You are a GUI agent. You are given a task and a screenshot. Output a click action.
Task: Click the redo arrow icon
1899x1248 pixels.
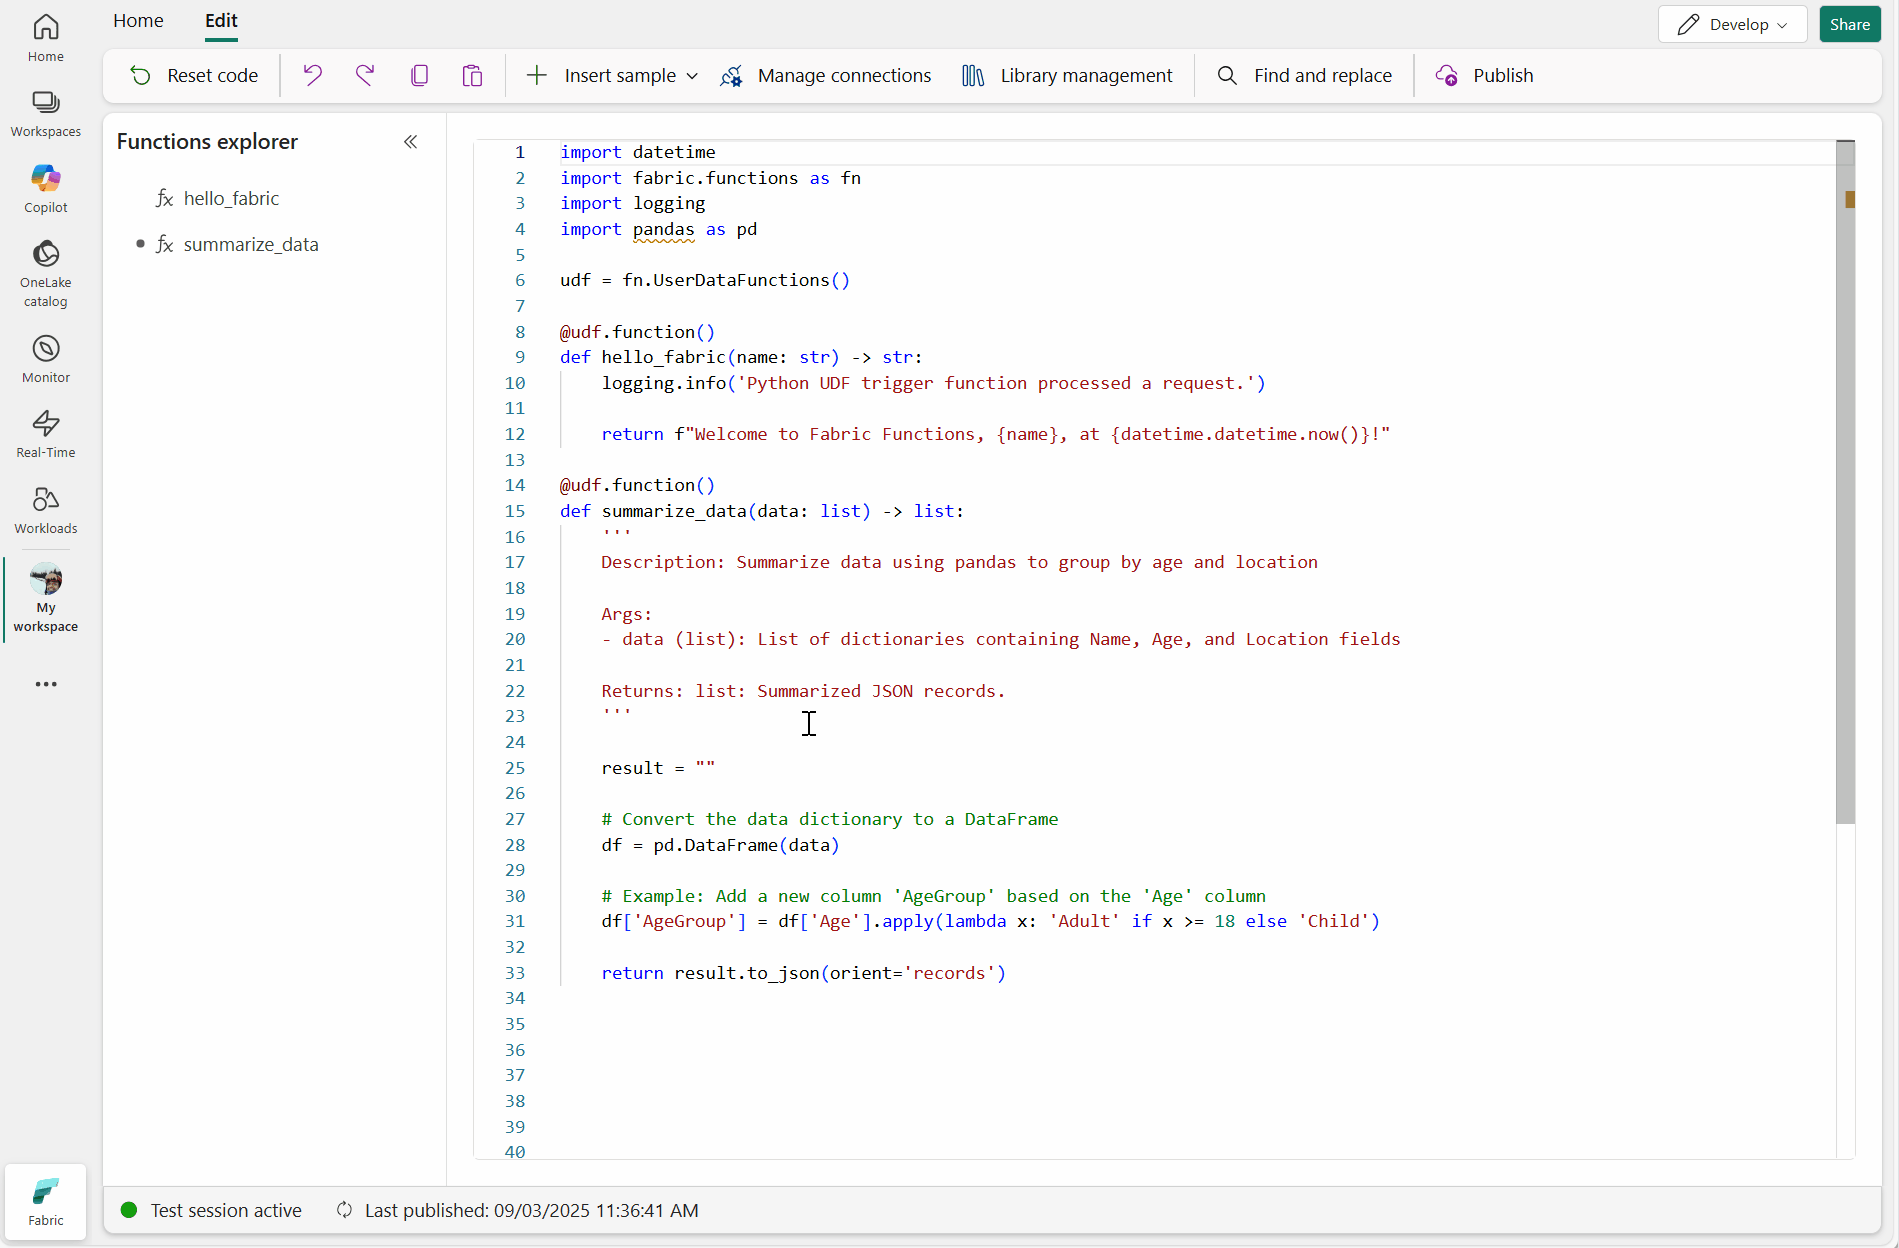tap(365, 75)
